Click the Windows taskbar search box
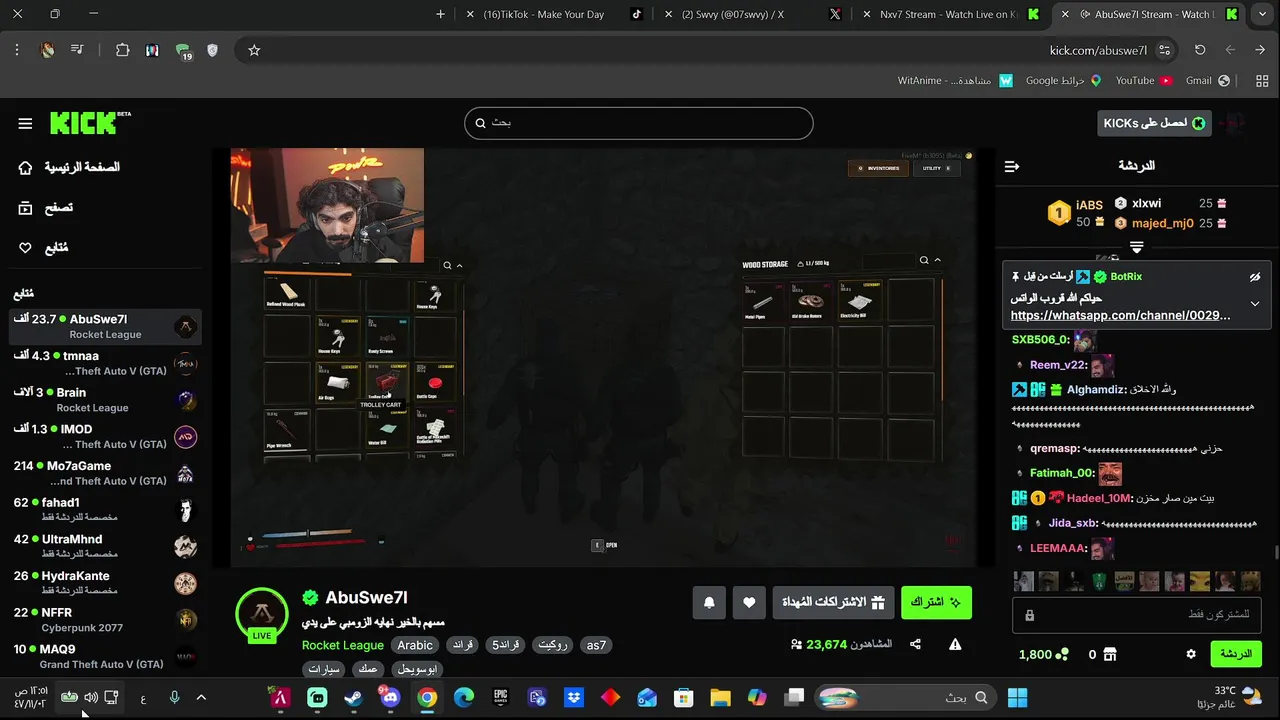This screenshot has height=720, width=1280. tap(906, 697)
